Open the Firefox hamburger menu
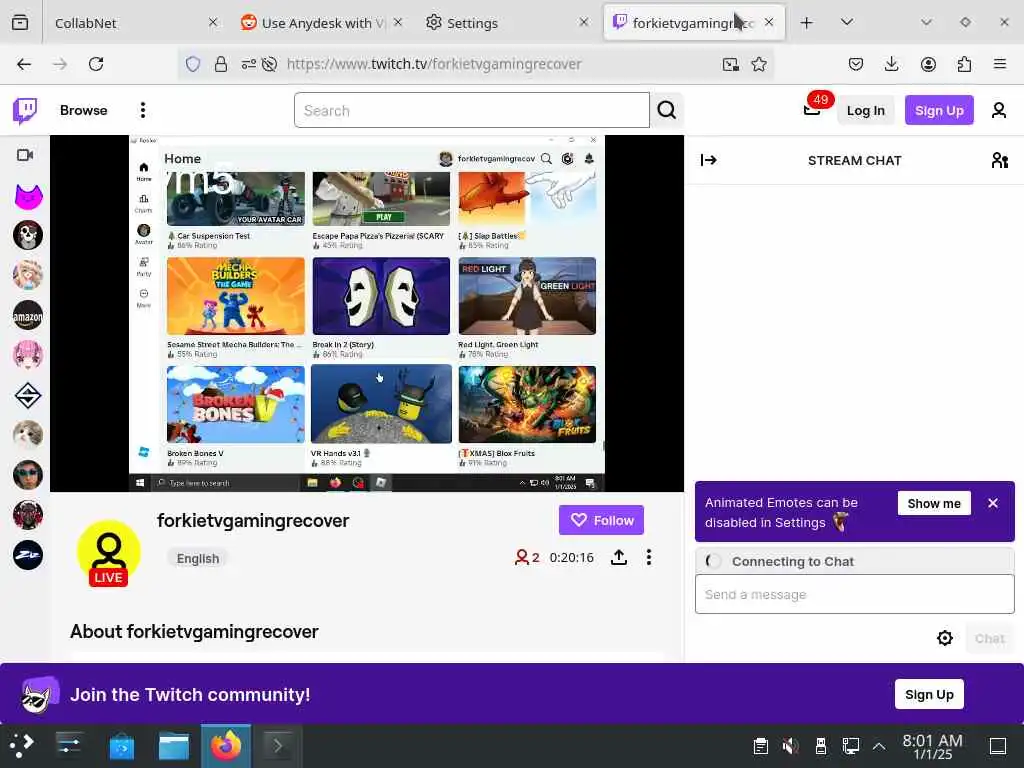The width and height of the screenshot is (1024, 768). click(x=1000, y=64)
